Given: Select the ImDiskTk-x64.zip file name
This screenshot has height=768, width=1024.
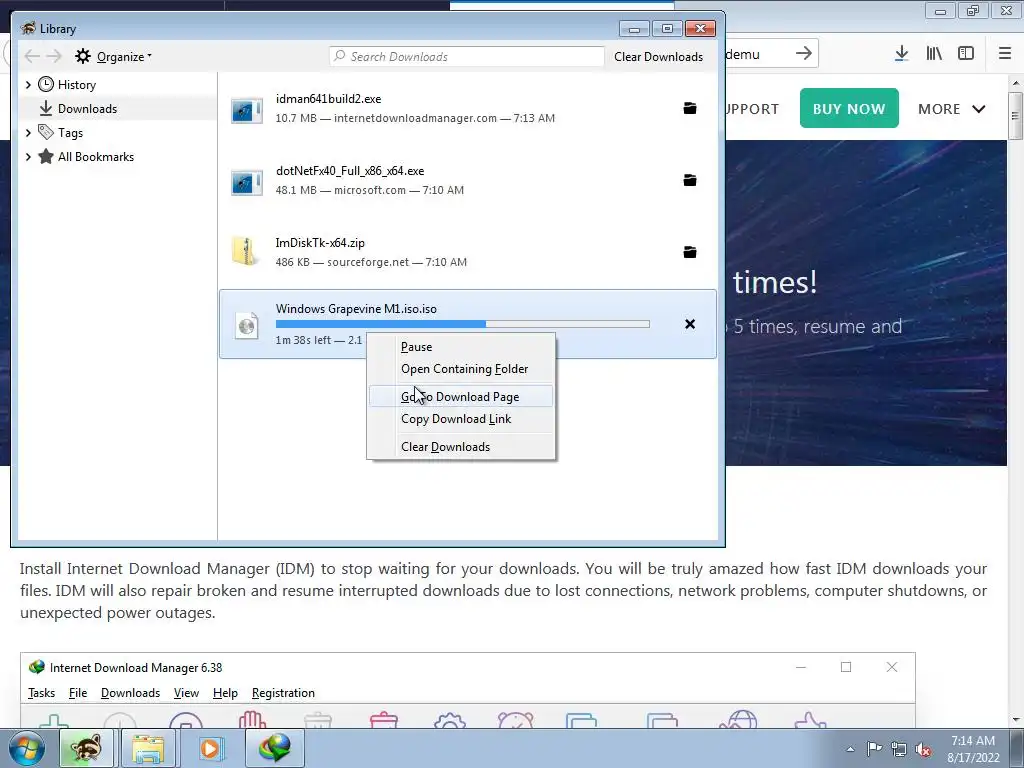Looking at the screenshot, I should click(x=320, y=243).
